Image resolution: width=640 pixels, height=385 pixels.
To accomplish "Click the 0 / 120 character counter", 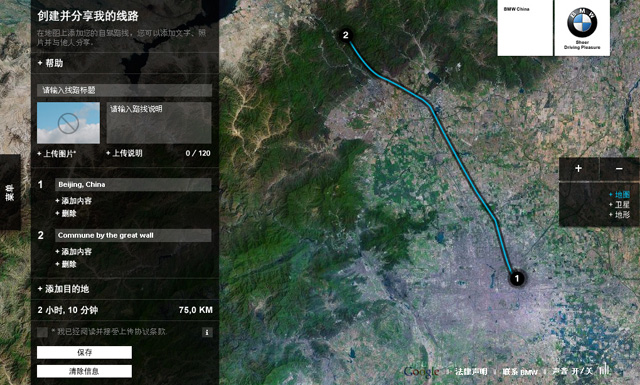I will pyautogui.click(x=198, y=153).
